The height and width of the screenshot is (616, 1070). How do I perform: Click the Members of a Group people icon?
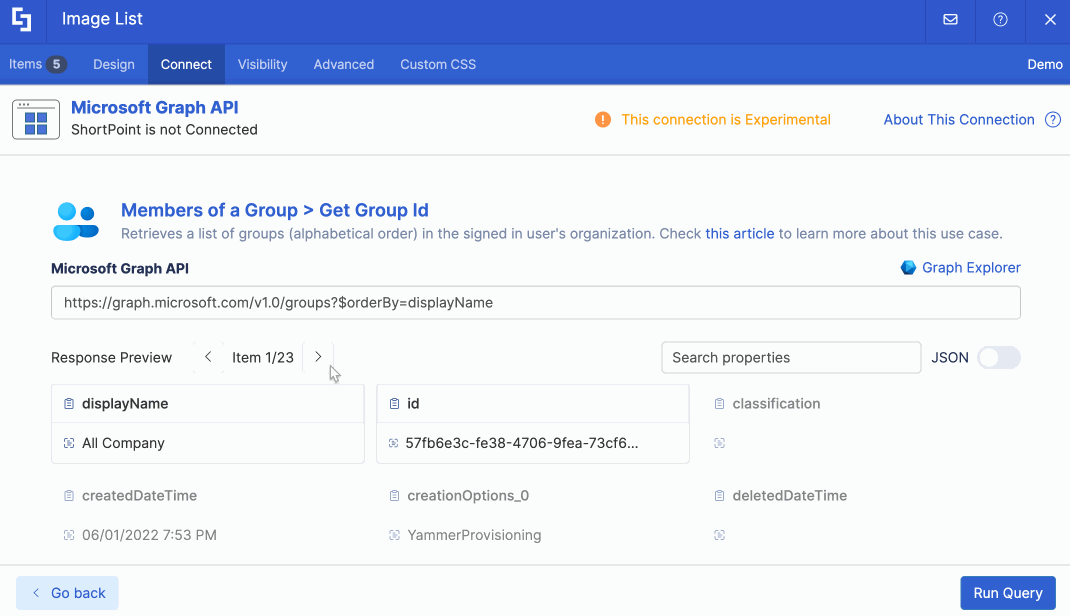tap(76, 221)
